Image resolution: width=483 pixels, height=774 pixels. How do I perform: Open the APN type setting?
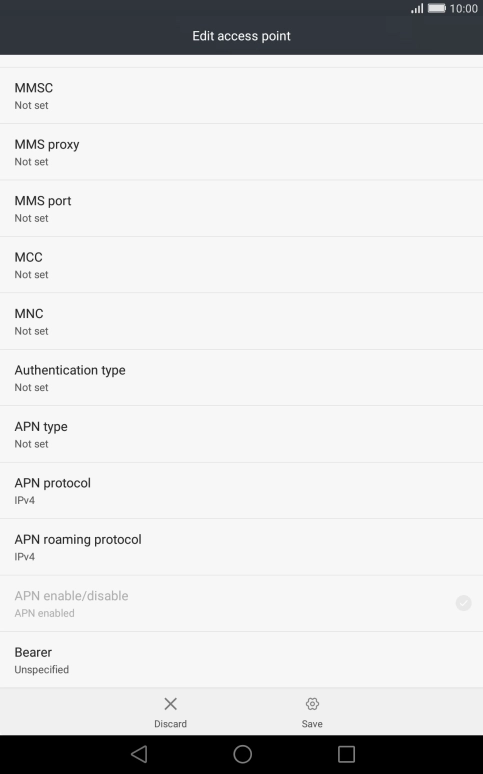point(242,434)
